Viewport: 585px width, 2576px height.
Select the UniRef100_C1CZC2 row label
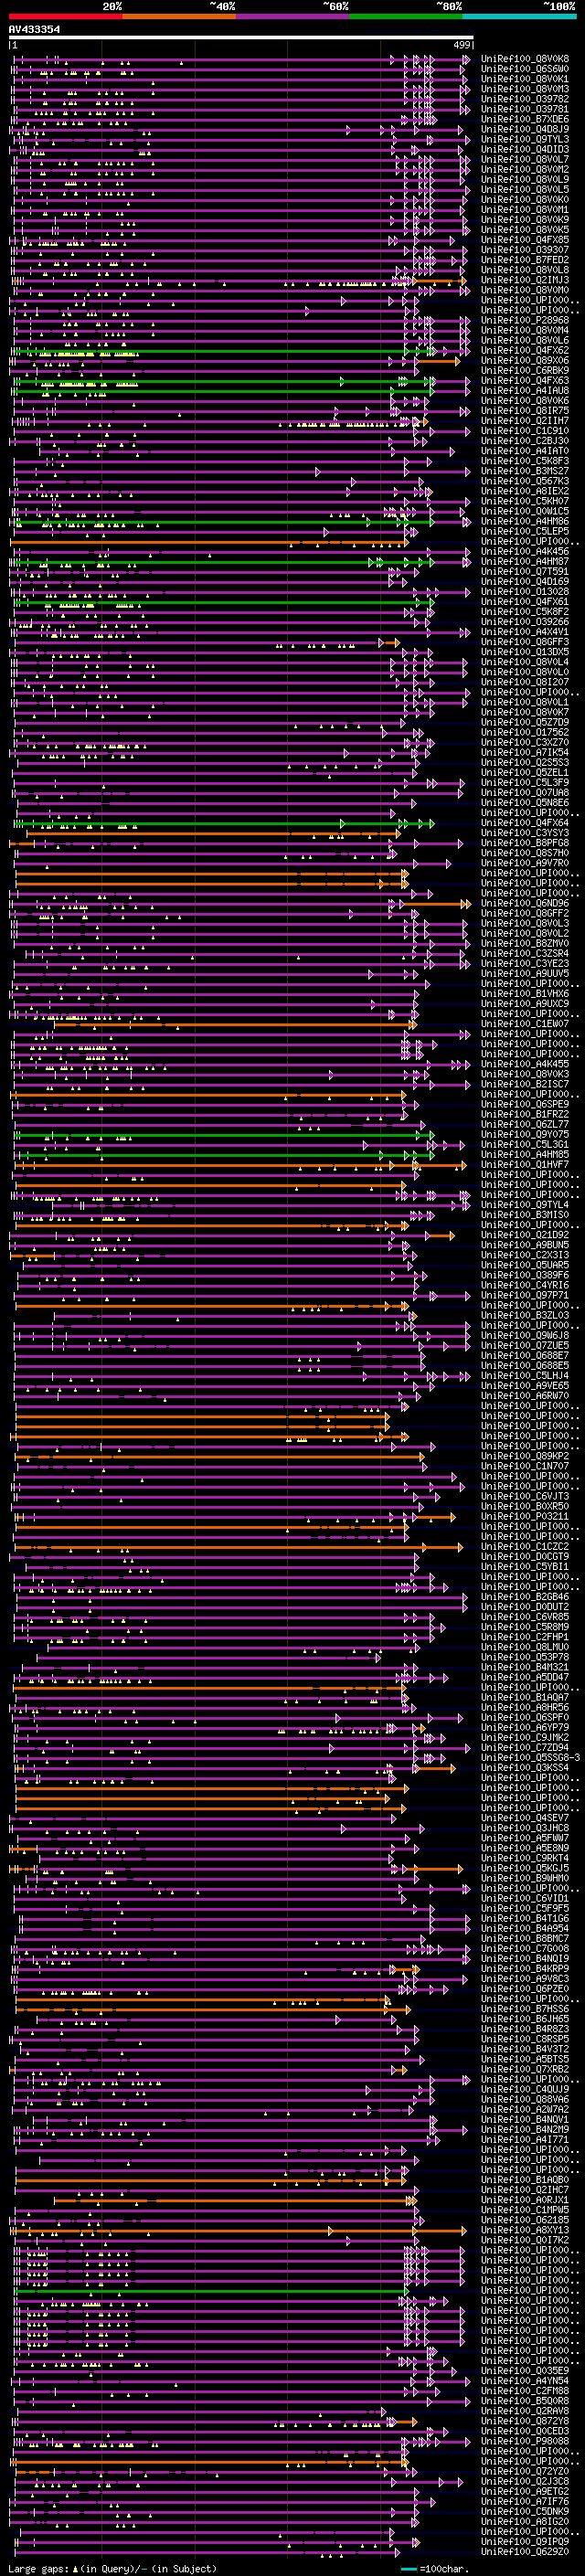[x=525, y=1546]
